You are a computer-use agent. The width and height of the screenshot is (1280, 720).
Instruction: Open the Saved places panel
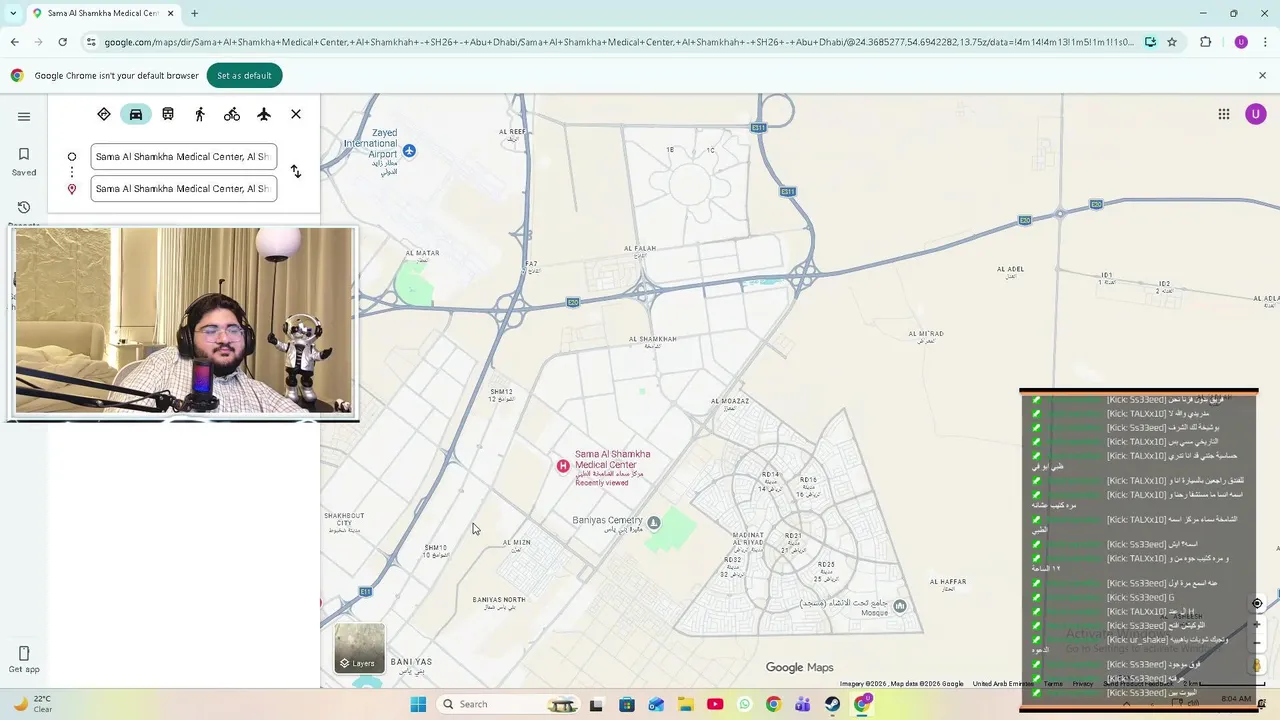click(x=24, y=162)
